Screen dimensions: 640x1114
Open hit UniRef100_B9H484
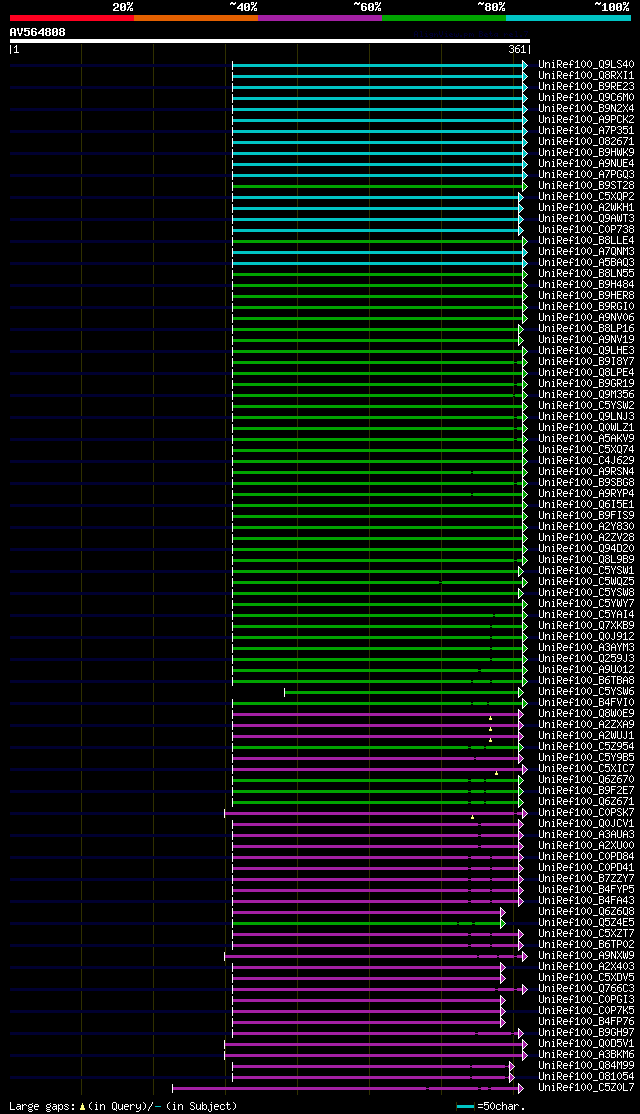point(586,285)
